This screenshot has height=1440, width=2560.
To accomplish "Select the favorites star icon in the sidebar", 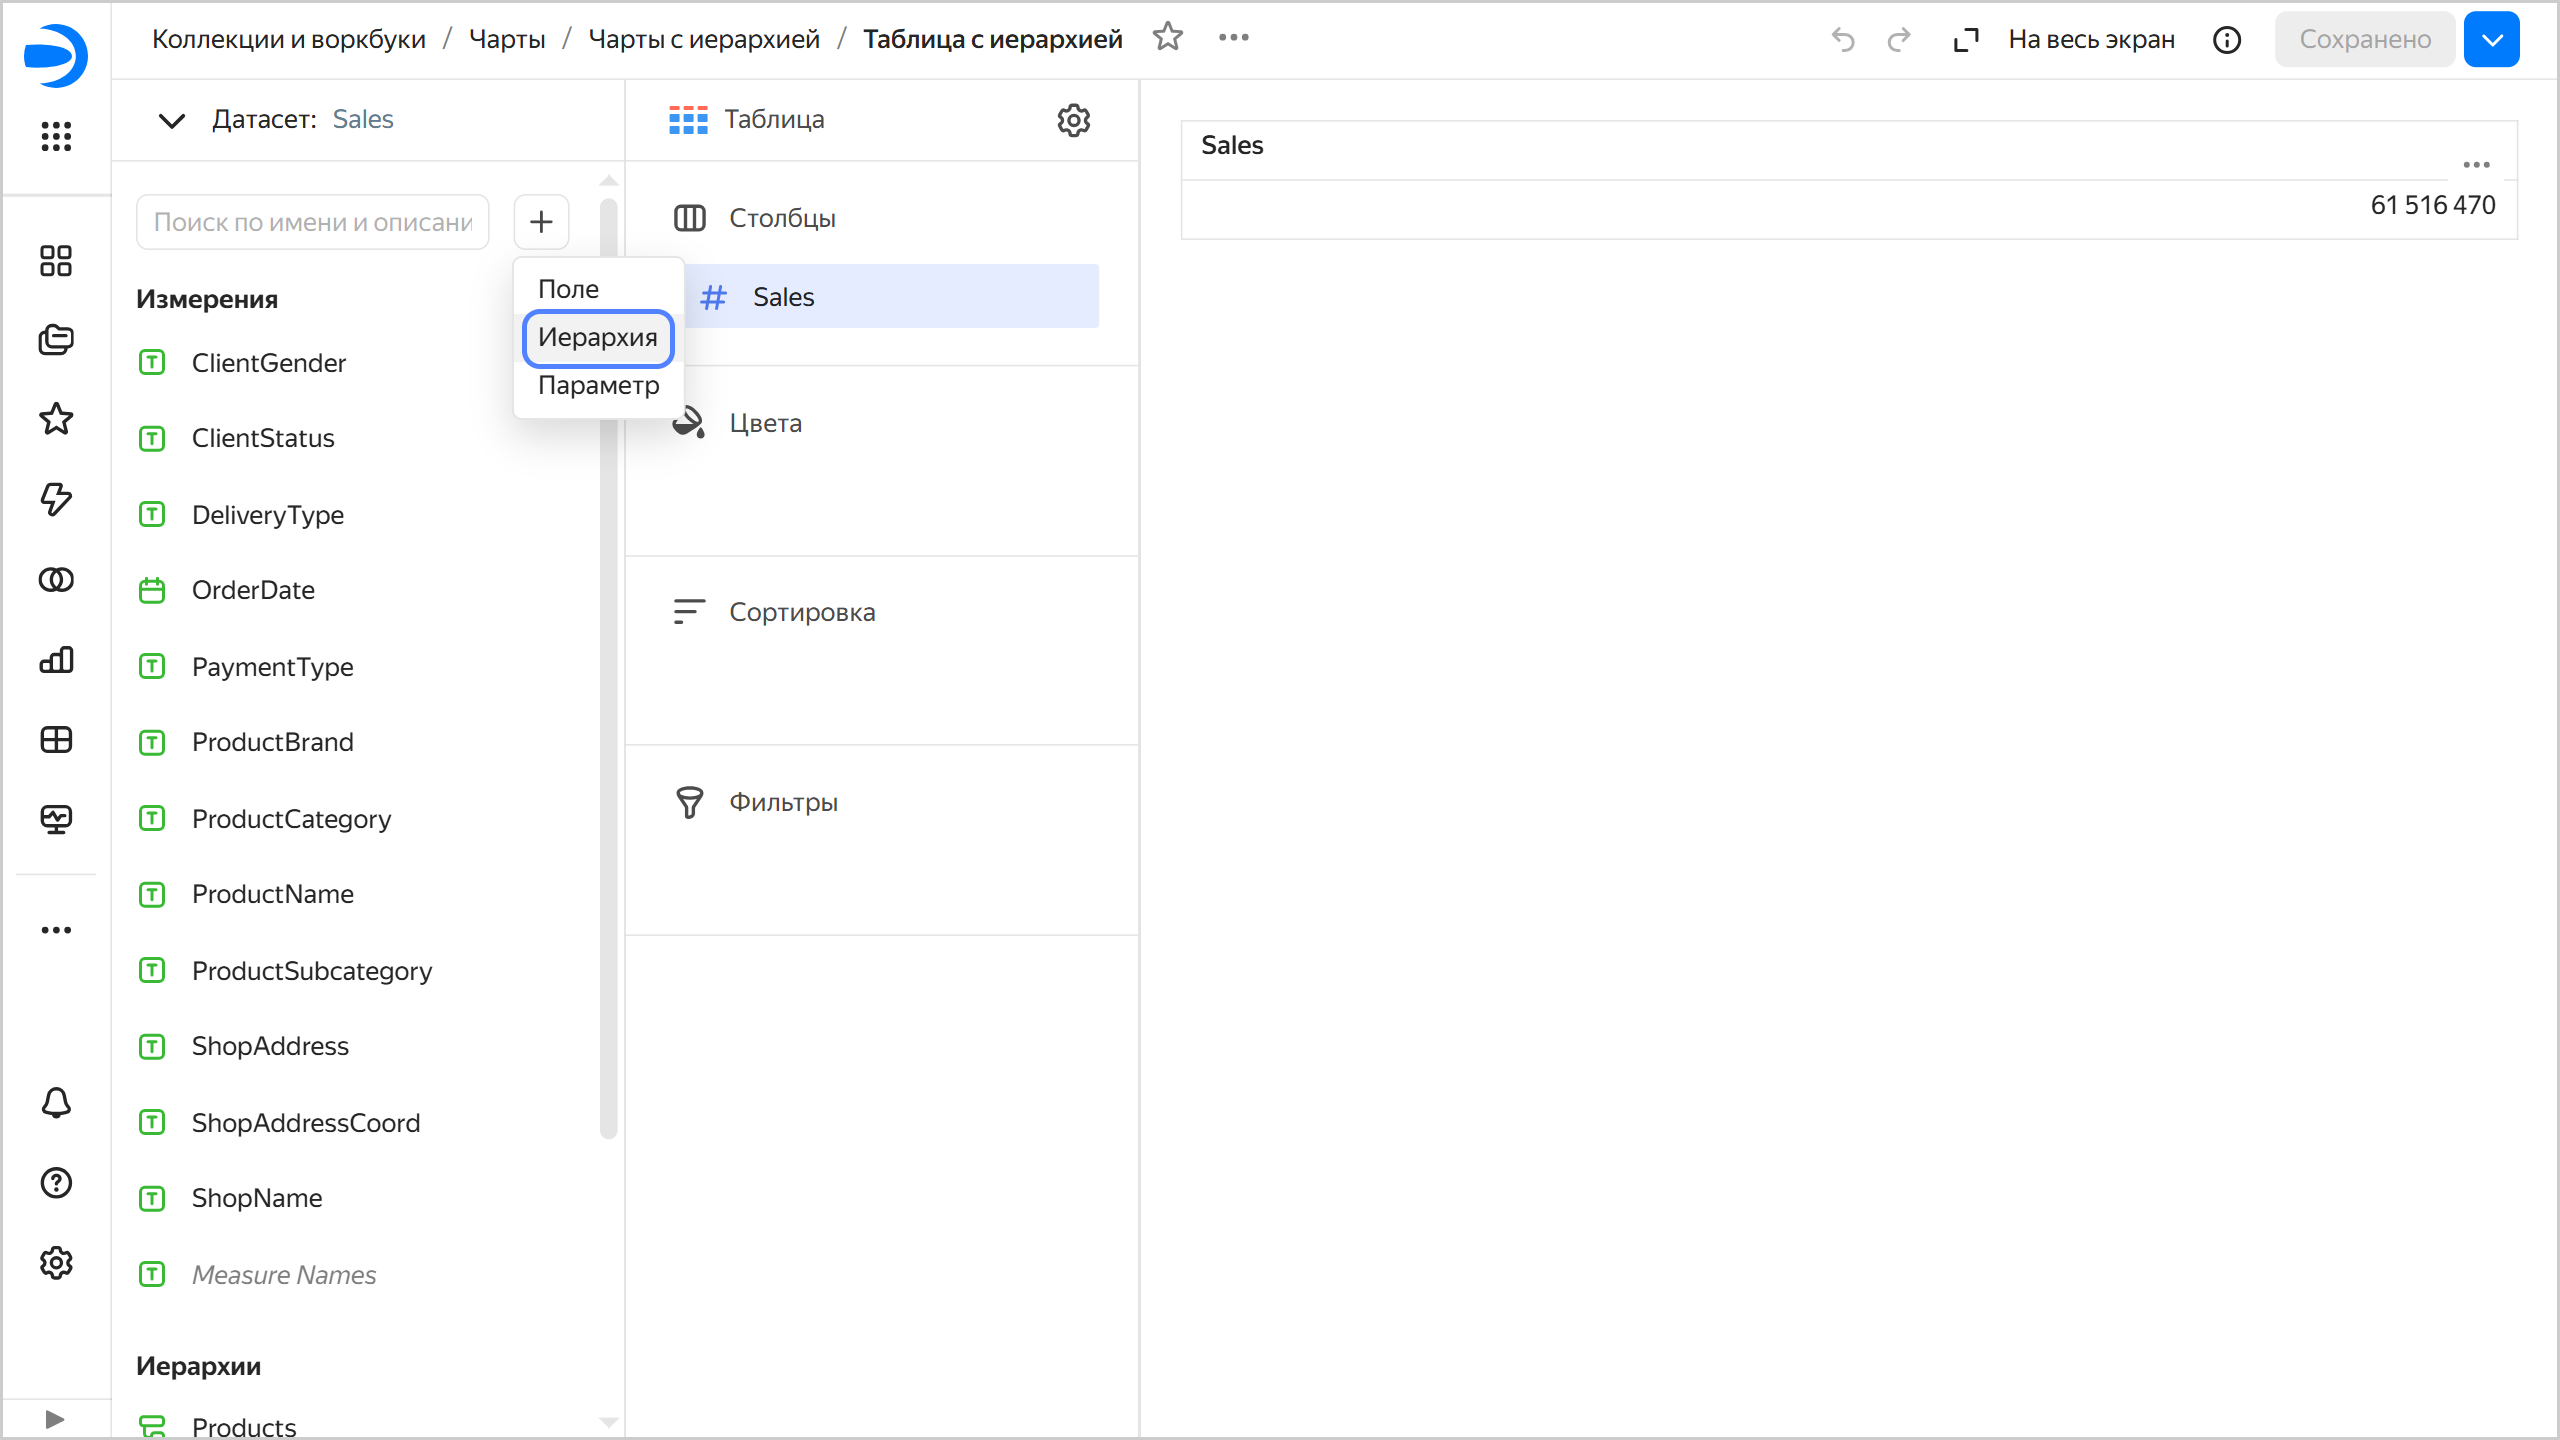I will pyautogui.click(x=56, y=419).
